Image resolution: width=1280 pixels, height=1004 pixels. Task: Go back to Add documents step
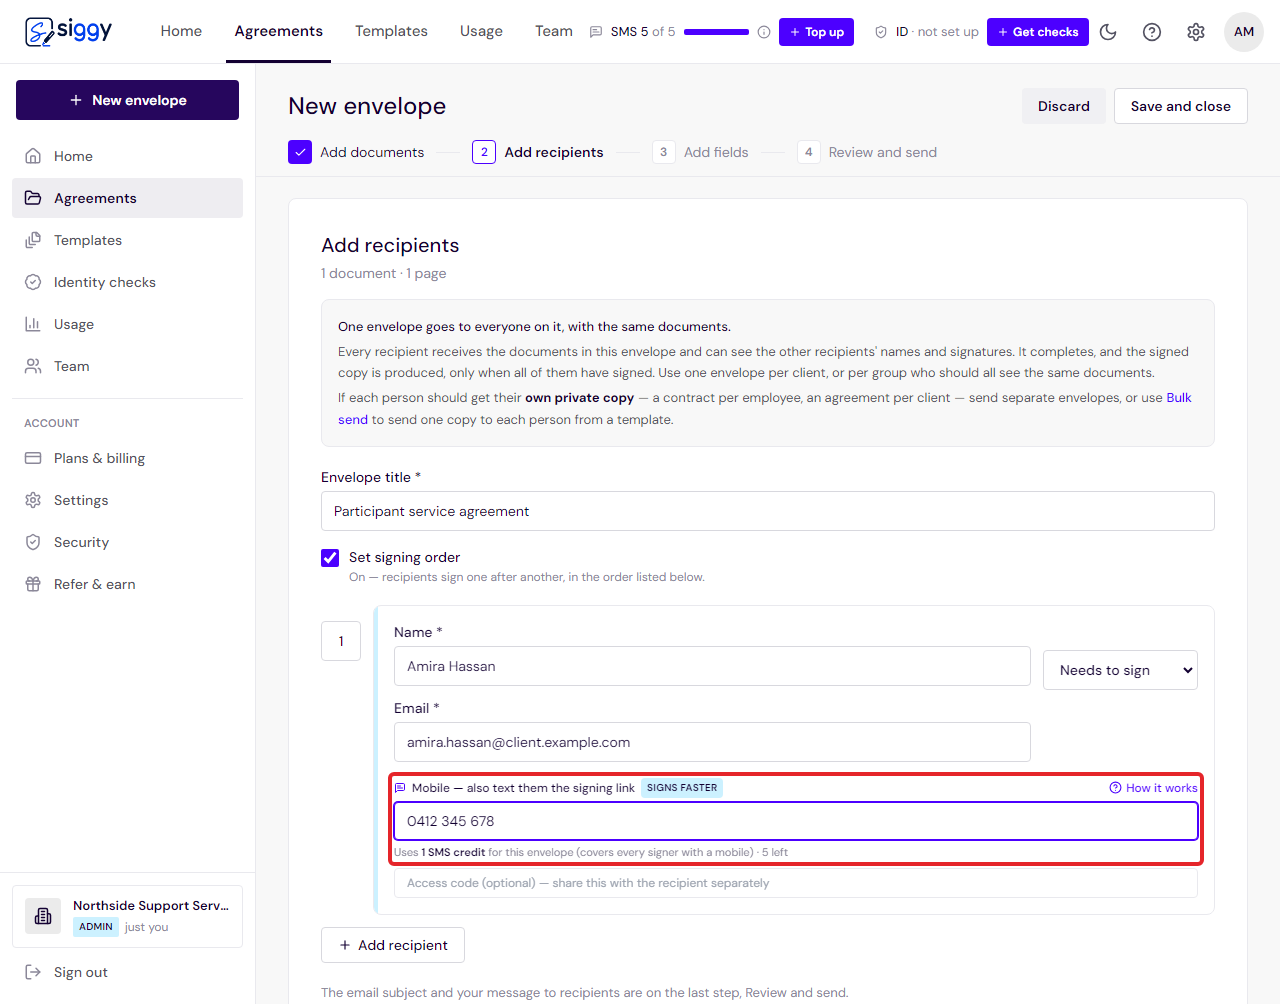(356, 152)
